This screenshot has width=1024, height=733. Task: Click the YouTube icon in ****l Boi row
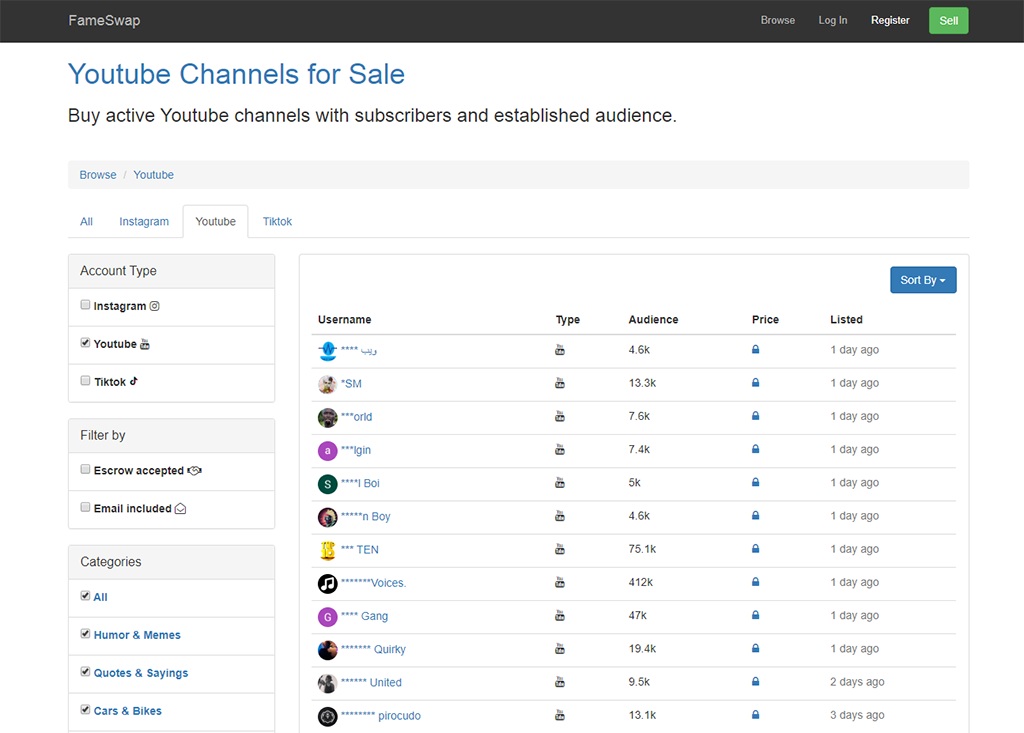click(560, 483)
